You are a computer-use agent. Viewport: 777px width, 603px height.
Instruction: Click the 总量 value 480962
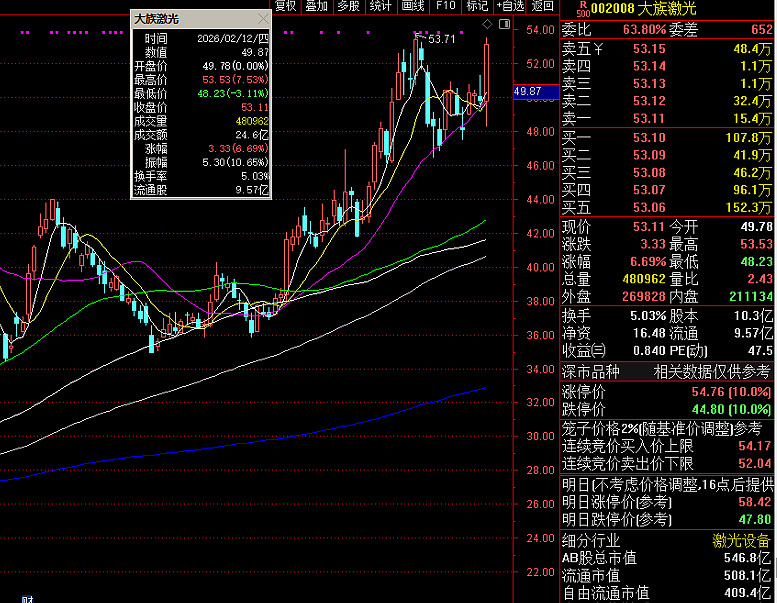point(644,279)
